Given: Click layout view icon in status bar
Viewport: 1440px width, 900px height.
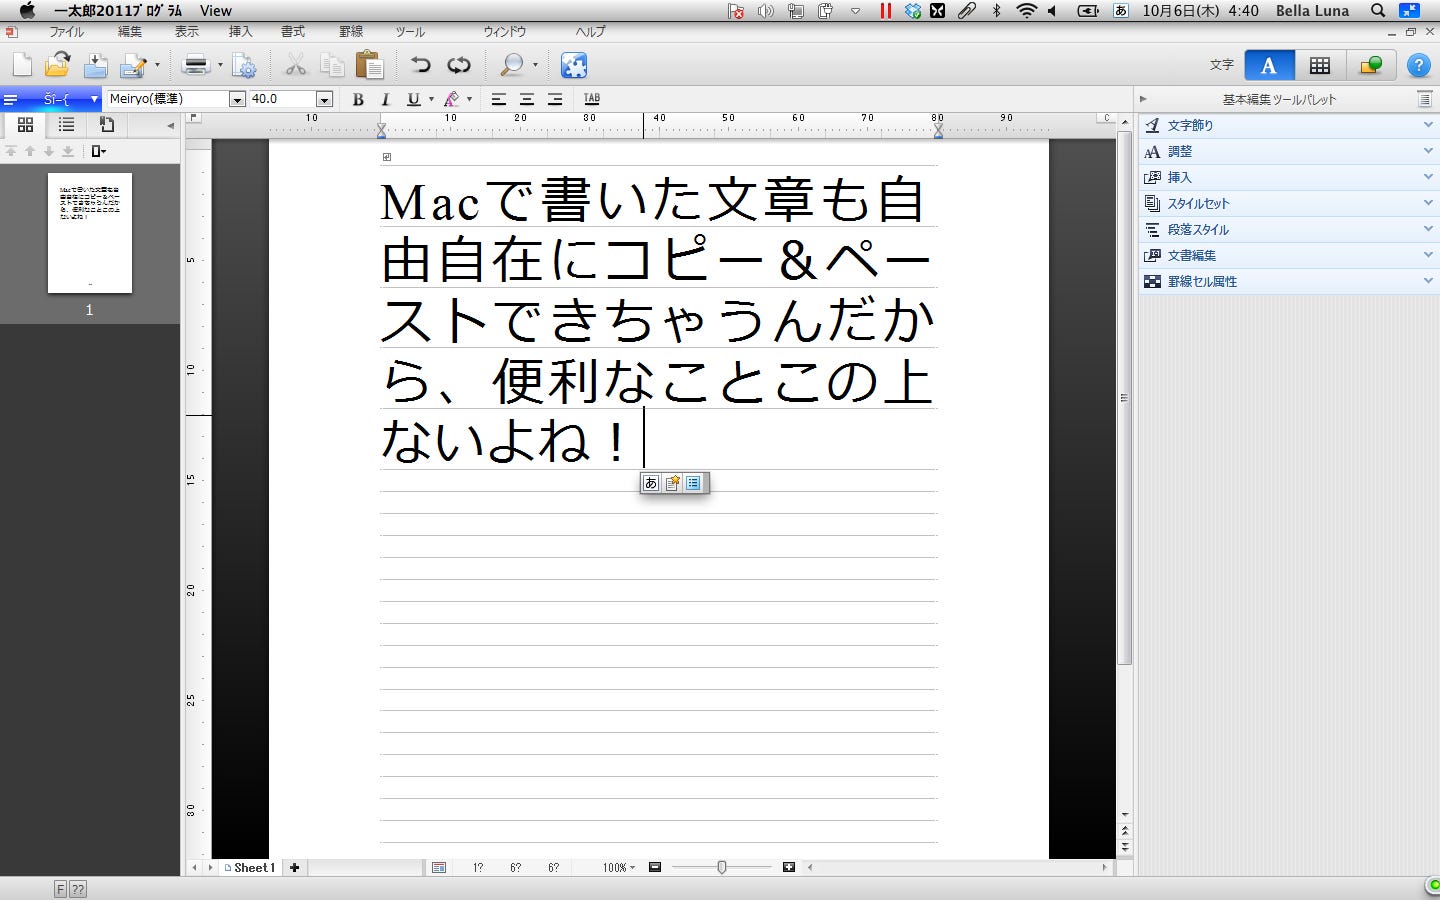Looking at the screenshot, I should pos(439,868).
